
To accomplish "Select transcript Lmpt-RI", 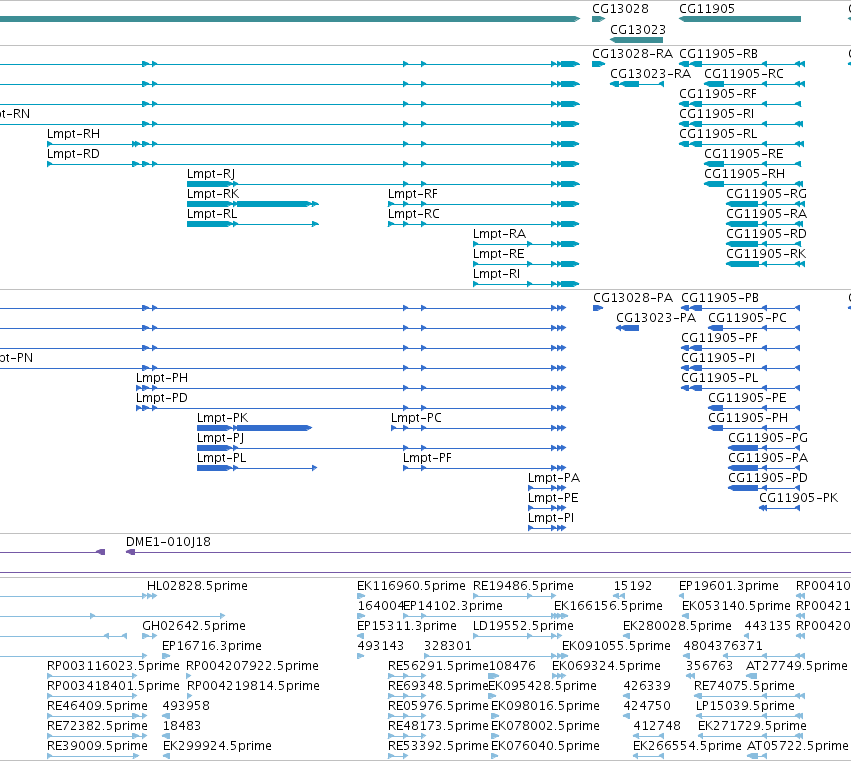I will pyautogui.click(x=496, y=275).
